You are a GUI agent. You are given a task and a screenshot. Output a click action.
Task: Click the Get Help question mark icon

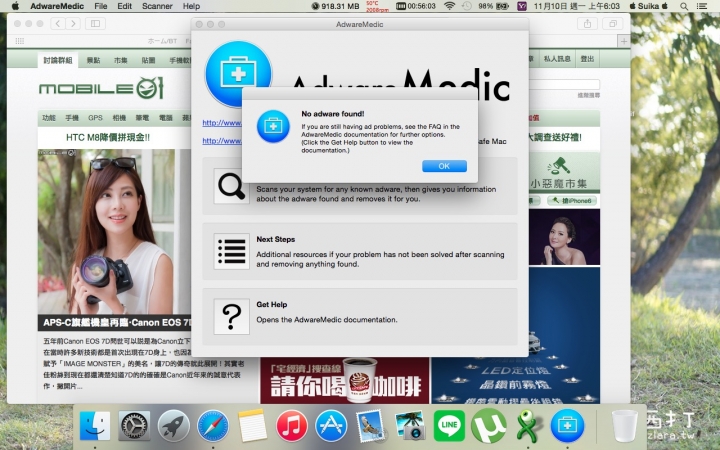(231, 316)
